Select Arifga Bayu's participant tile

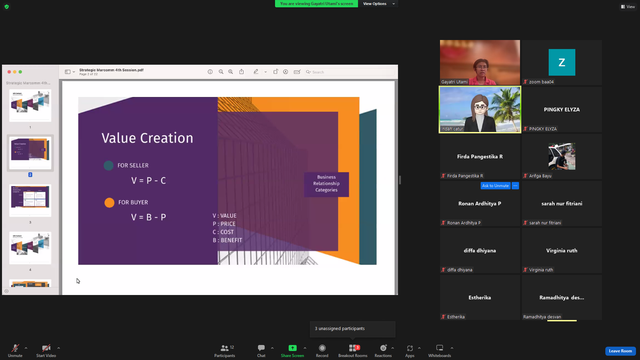562,157
